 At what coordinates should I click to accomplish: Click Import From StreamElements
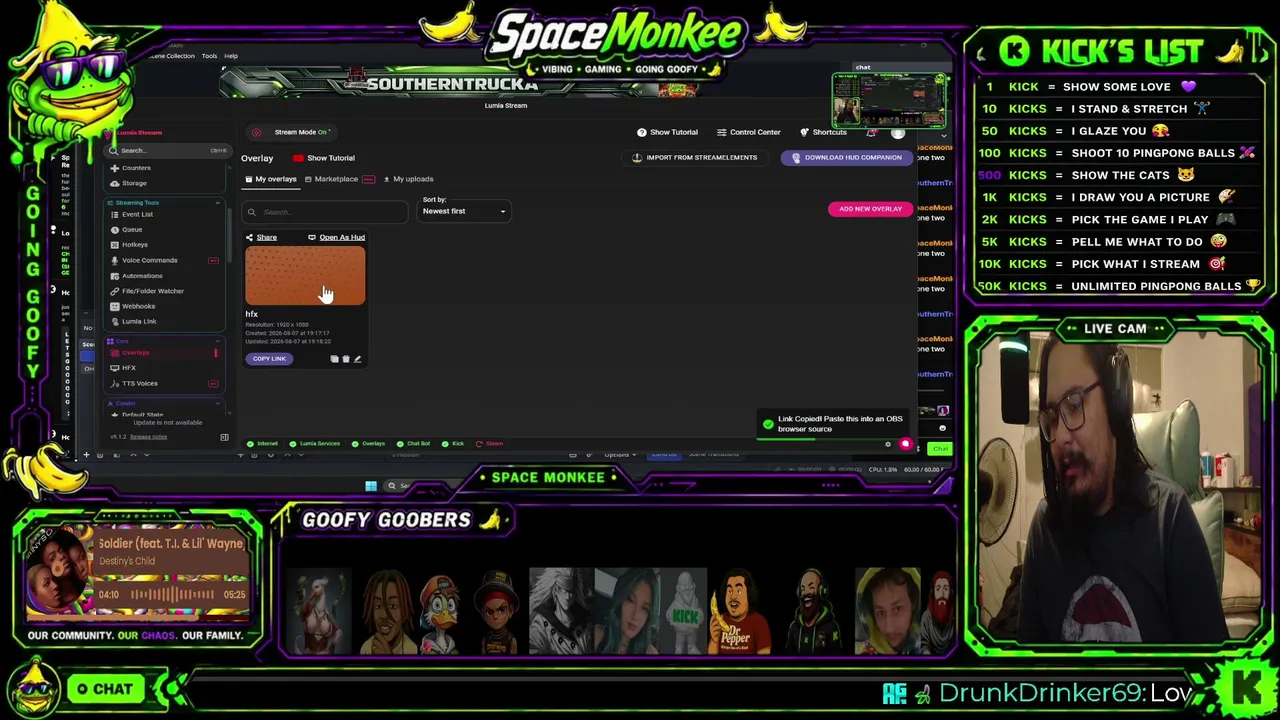[x=695, y=158]
